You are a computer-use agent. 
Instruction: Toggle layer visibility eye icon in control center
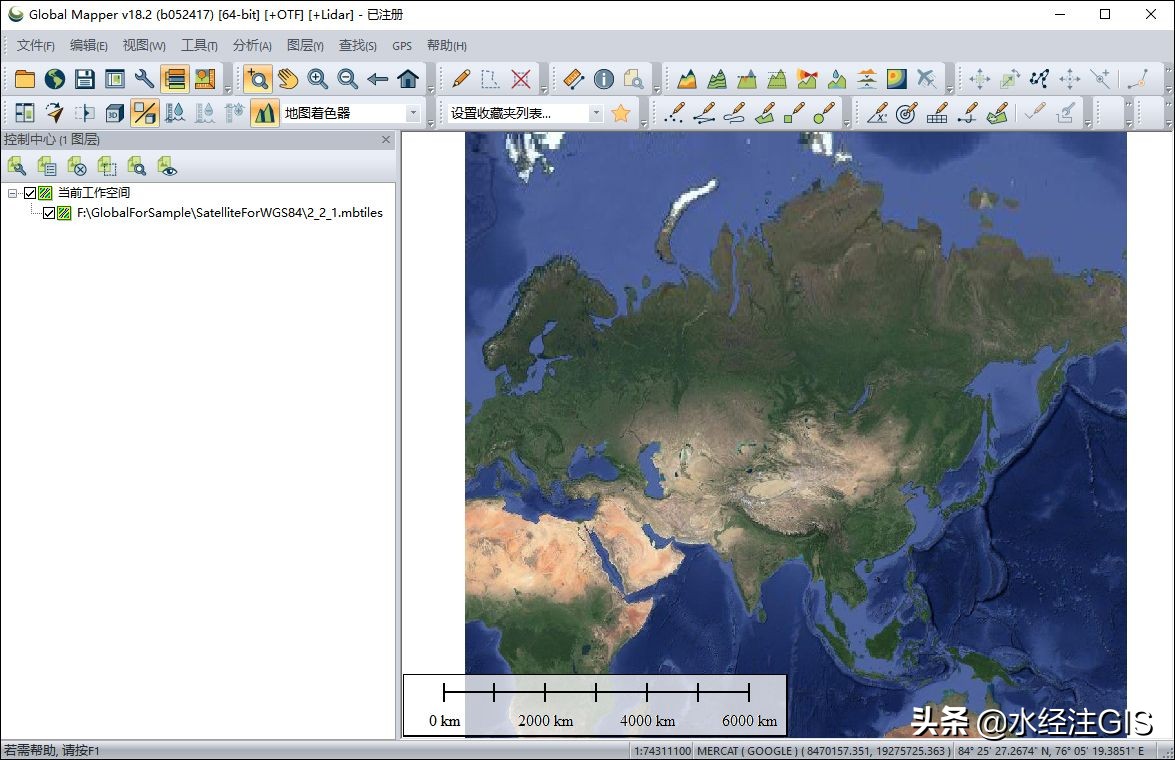pyautogui.click(x=167, y=167)
